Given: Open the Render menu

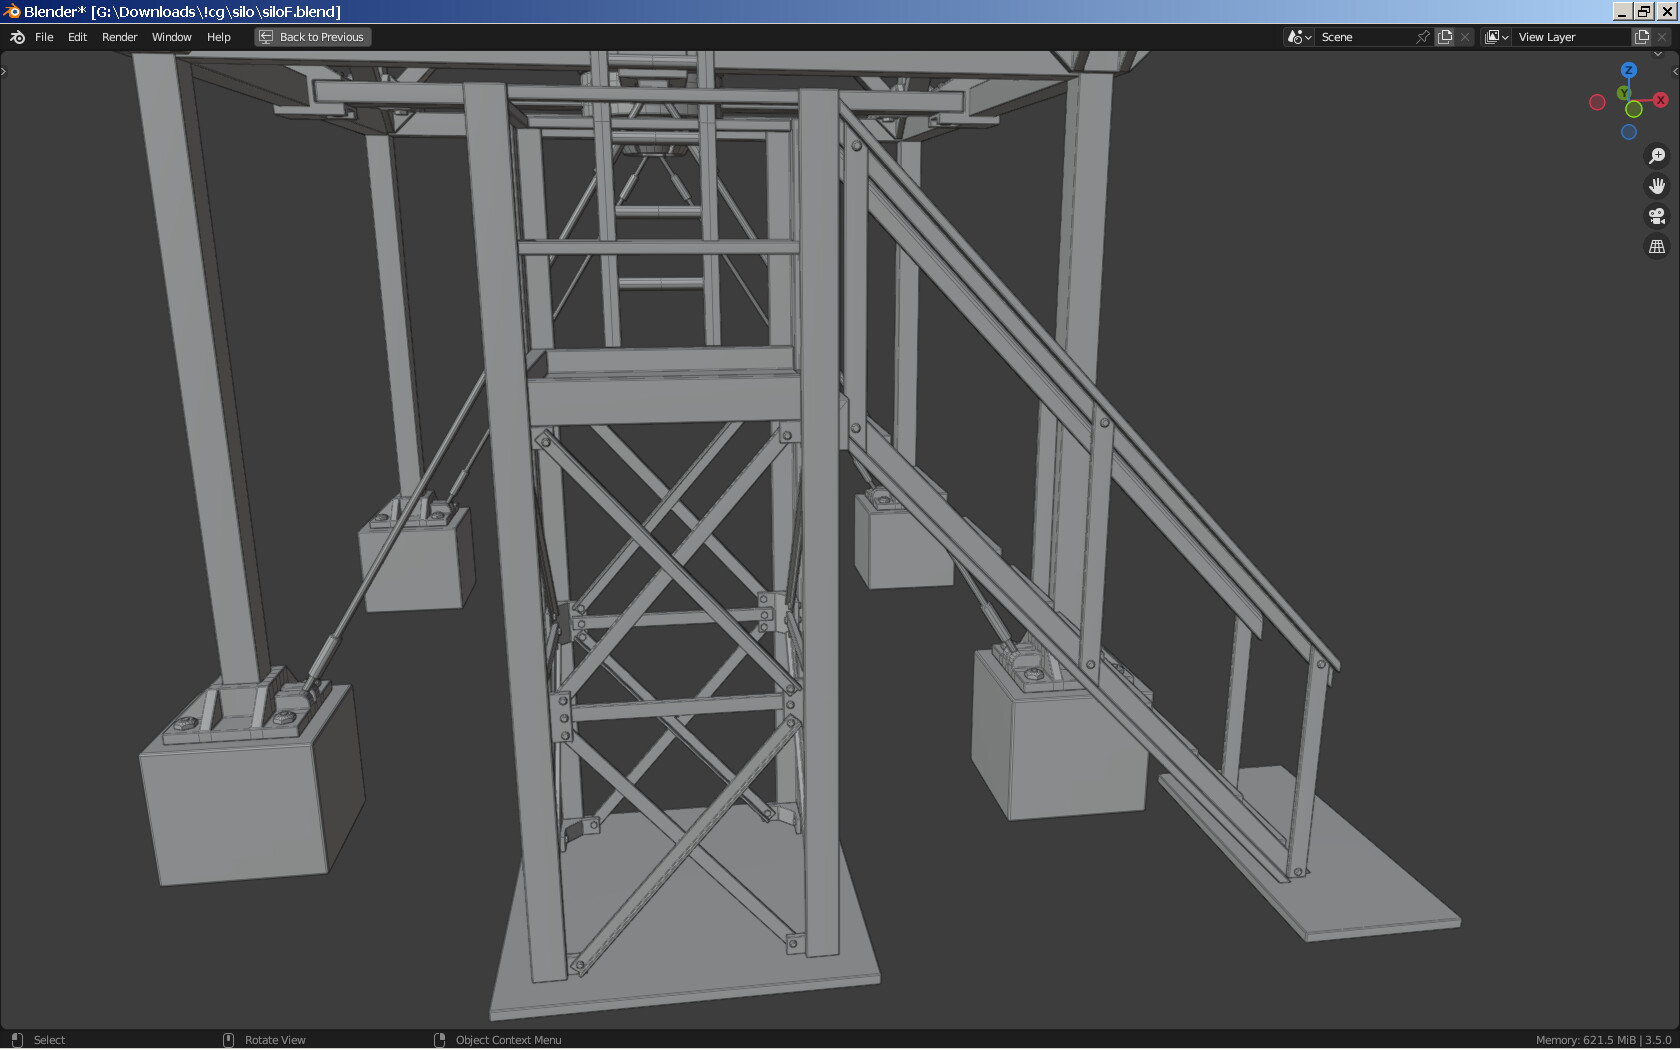Looking at the screenshot, I should 119,37.
